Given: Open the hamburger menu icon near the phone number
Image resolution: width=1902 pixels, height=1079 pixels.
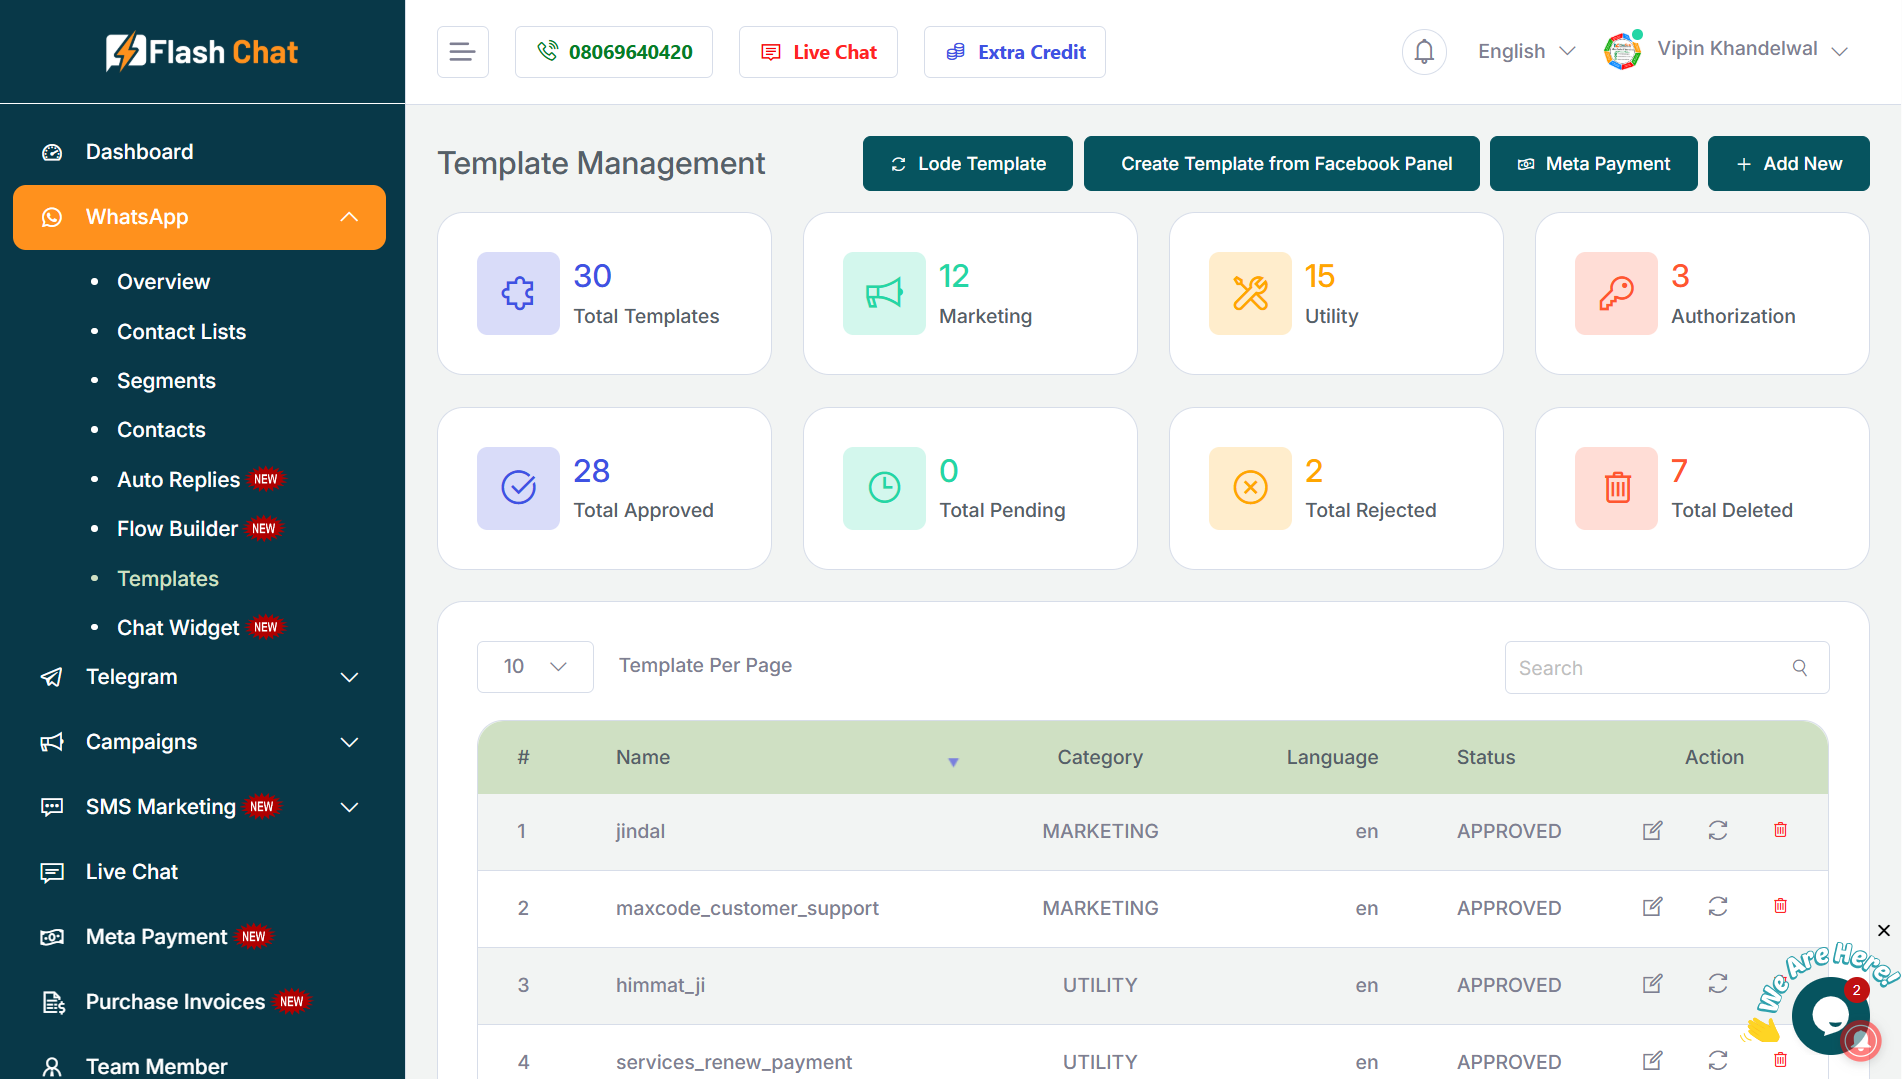Looking at the screenshot, I should (462, 51).
